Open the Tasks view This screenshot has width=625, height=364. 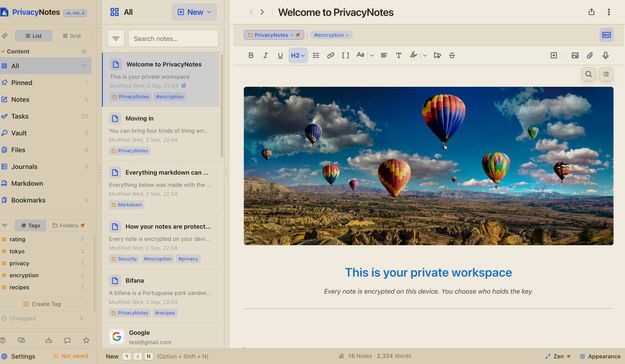pos(45,116)
